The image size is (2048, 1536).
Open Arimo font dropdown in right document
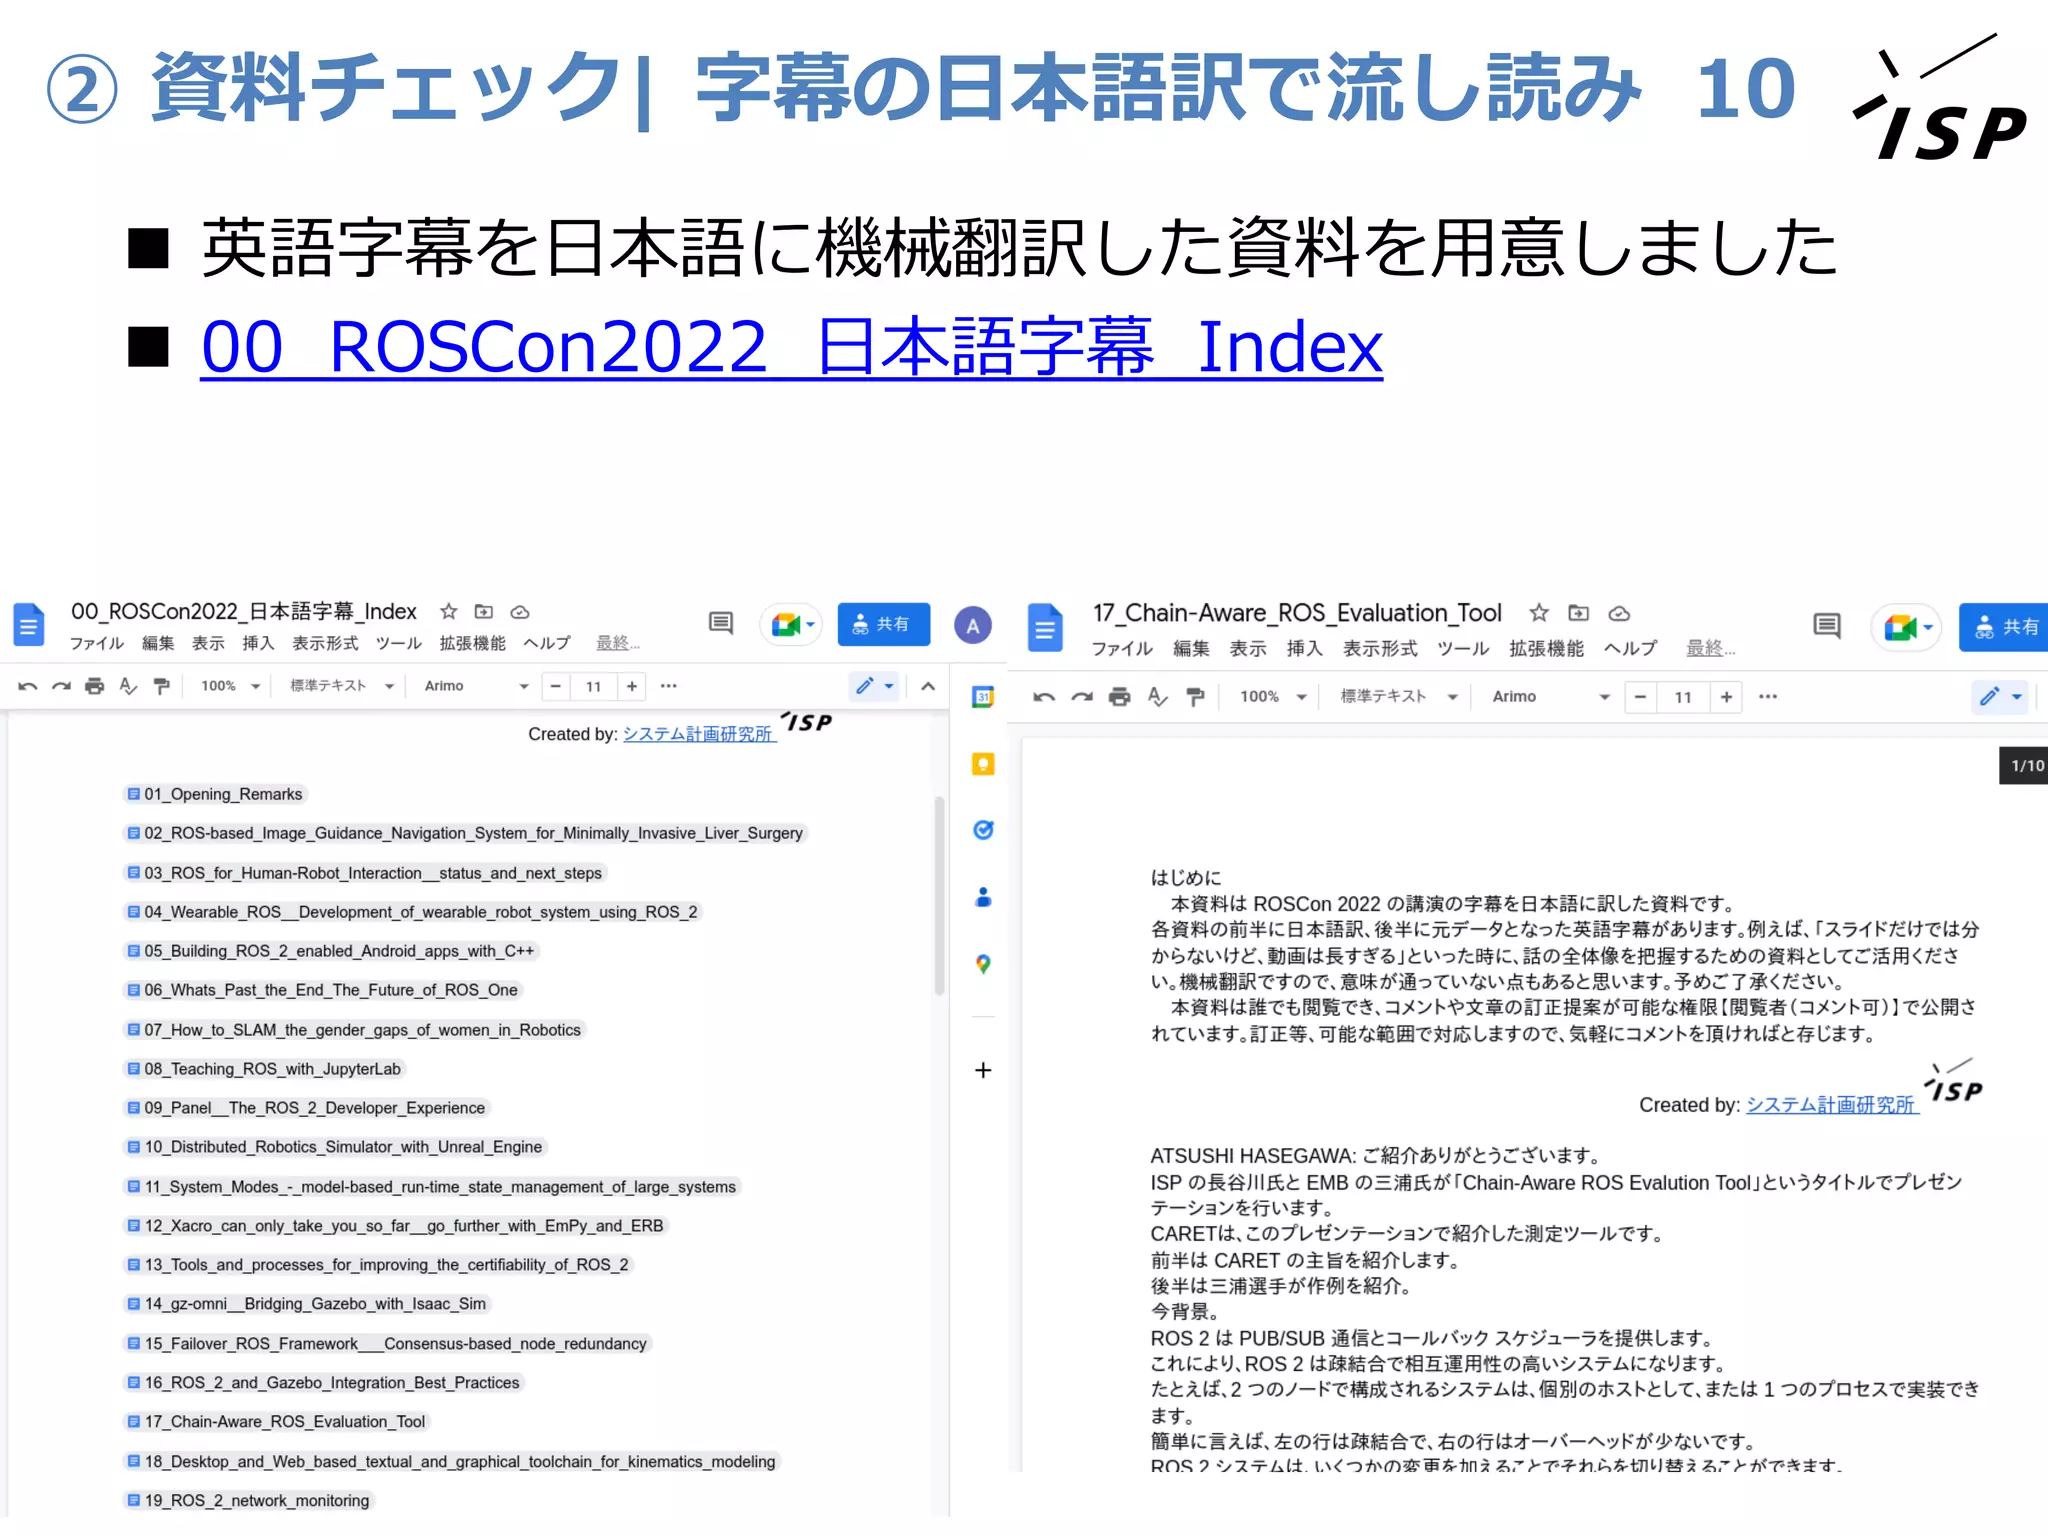coord(1550,697)
